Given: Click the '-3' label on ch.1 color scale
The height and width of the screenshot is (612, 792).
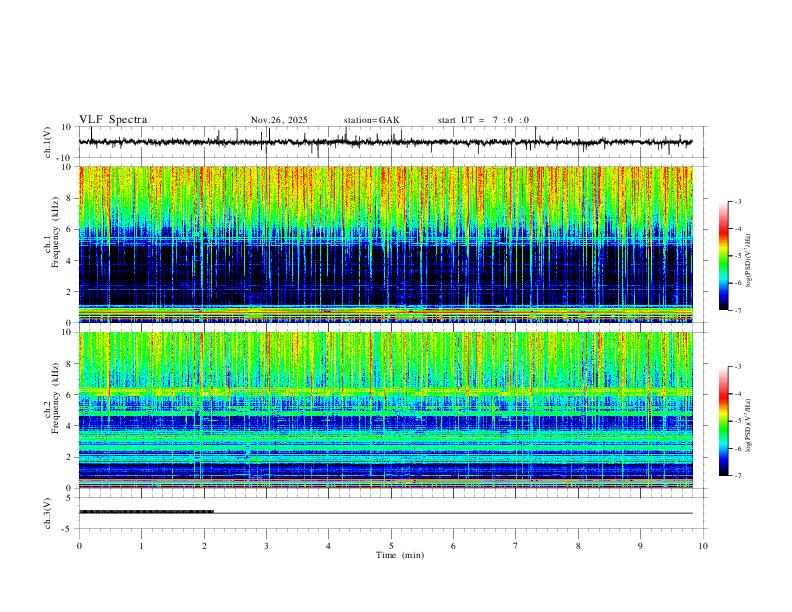Looking at the screenshot, I should pyautogui.click(x=737, y=201).
